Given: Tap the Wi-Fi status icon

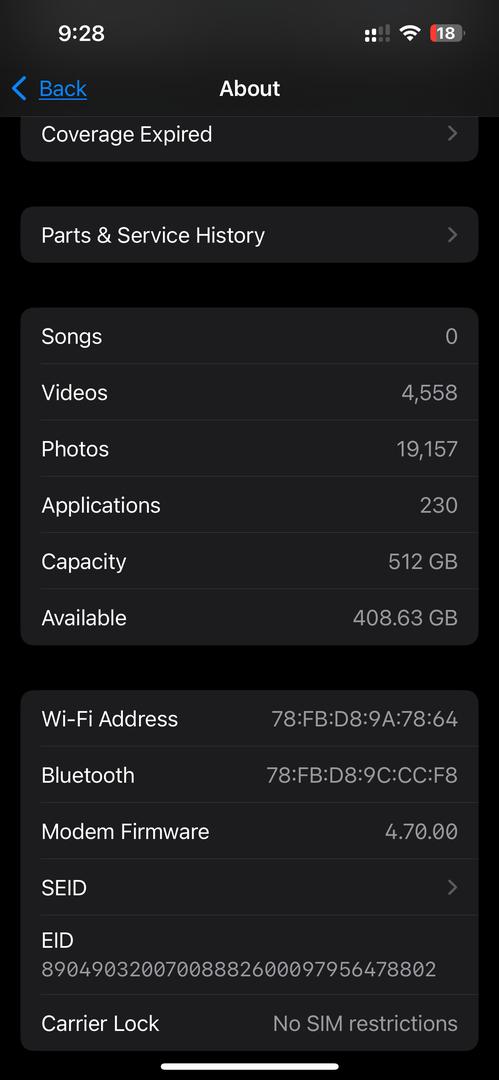Looking at the screenshot, I should [411, 32].
